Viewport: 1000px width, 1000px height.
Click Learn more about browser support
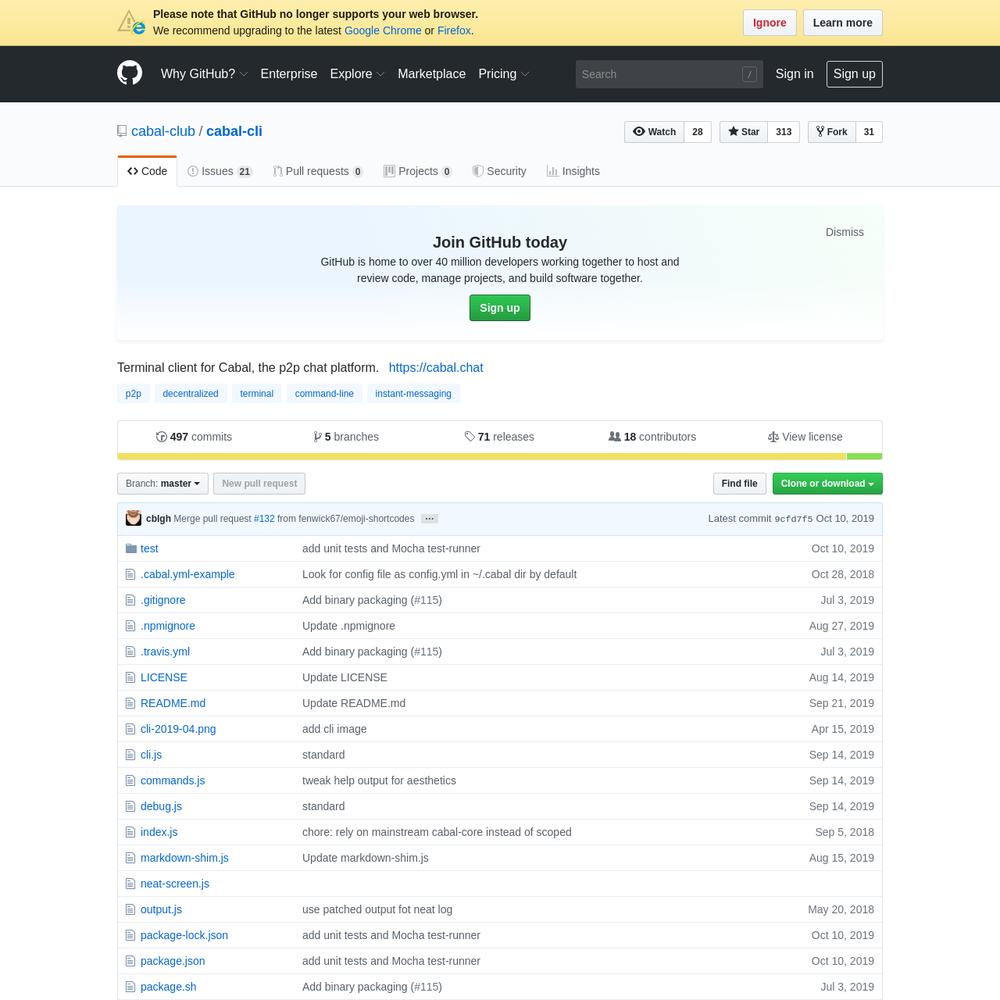[842, 23]
